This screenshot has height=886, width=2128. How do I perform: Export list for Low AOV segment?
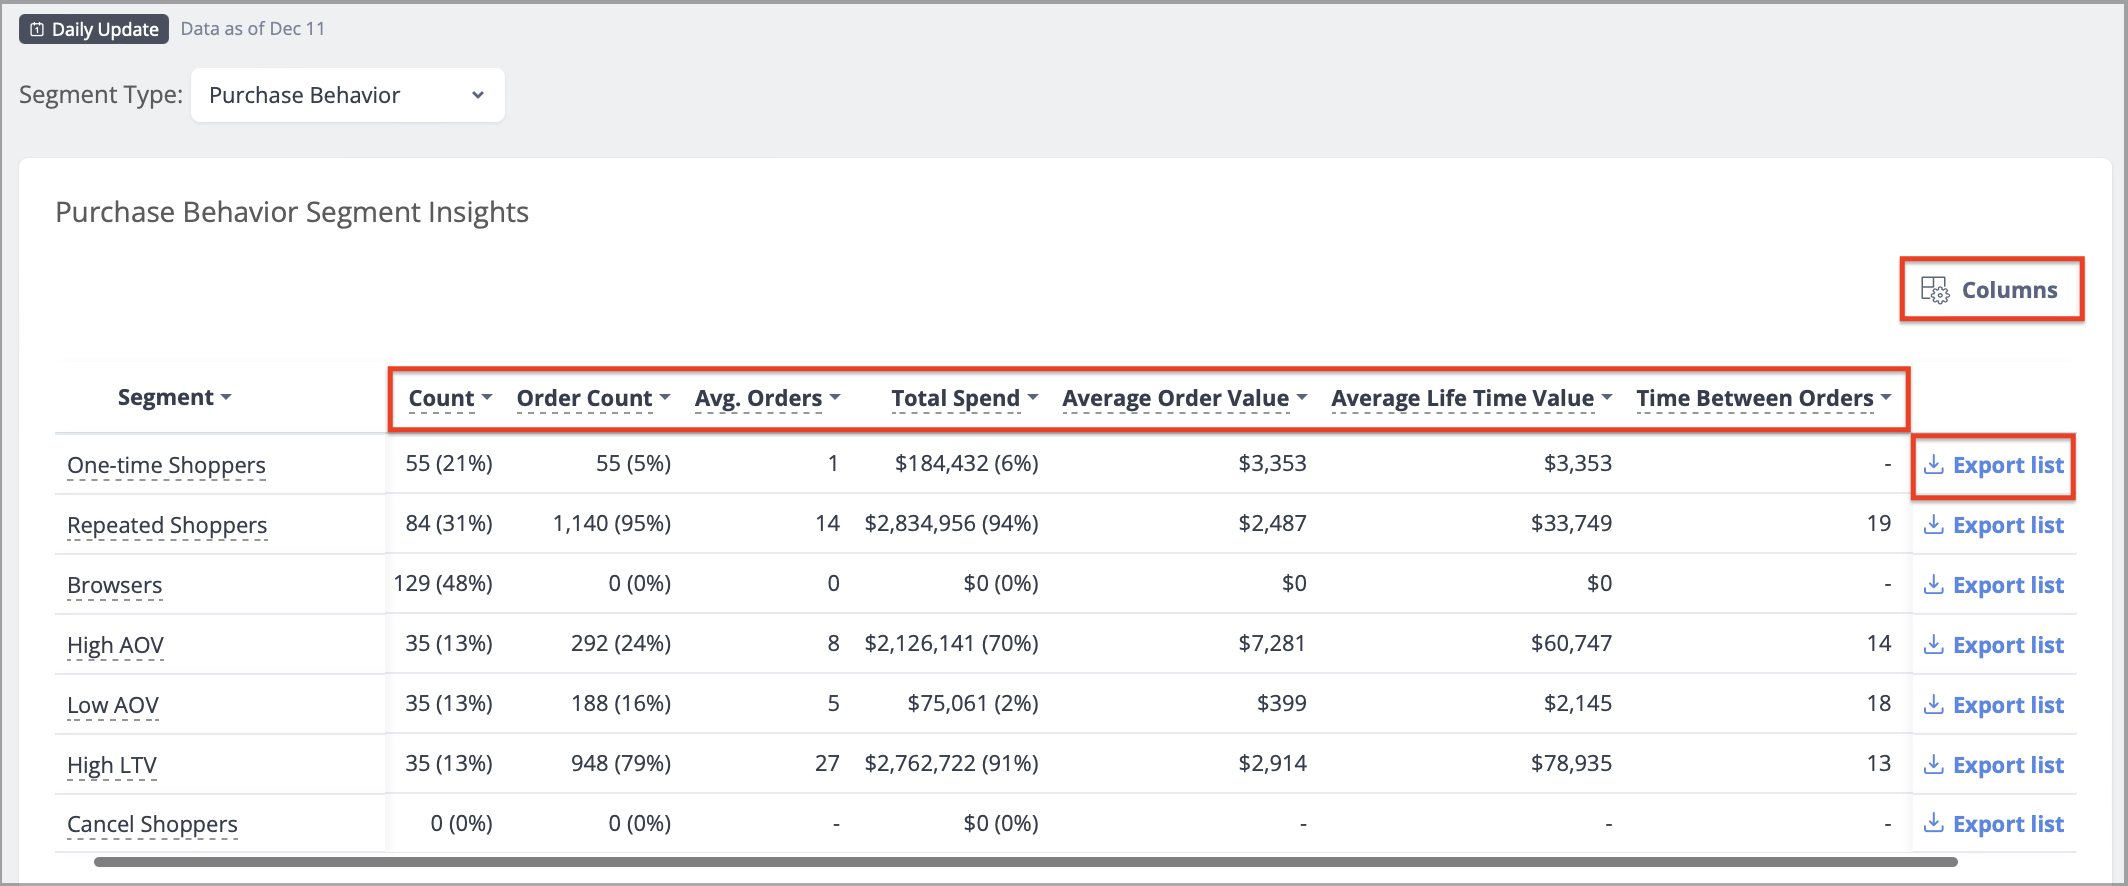[1993, 705]
